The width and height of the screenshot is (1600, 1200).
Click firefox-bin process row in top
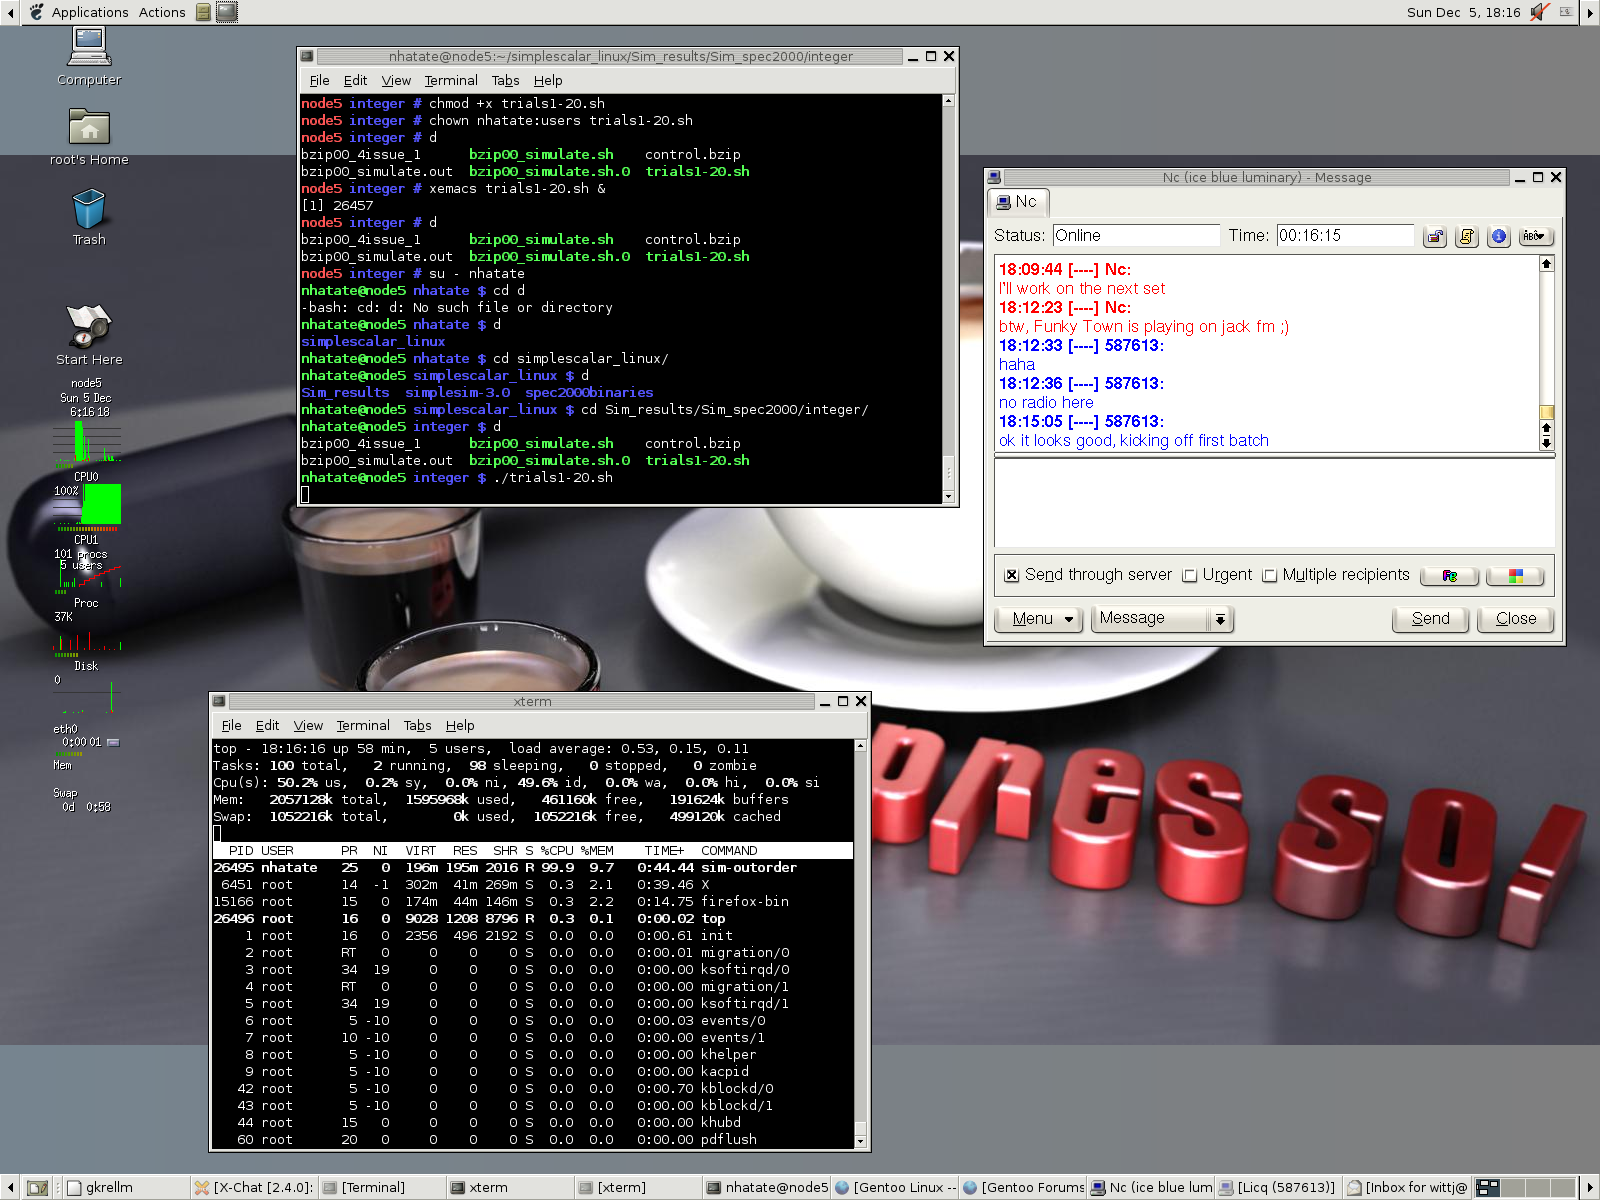pos(533,901)
